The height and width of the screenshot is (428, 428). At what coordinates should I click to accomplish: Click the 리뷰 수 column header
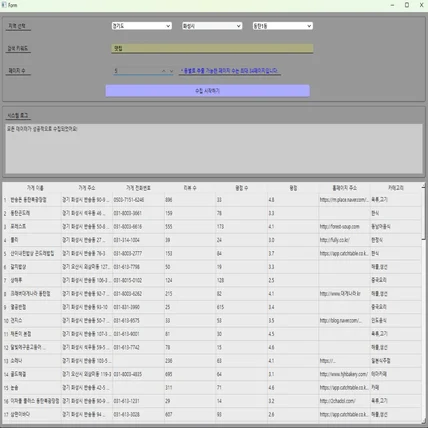[190, 188]
